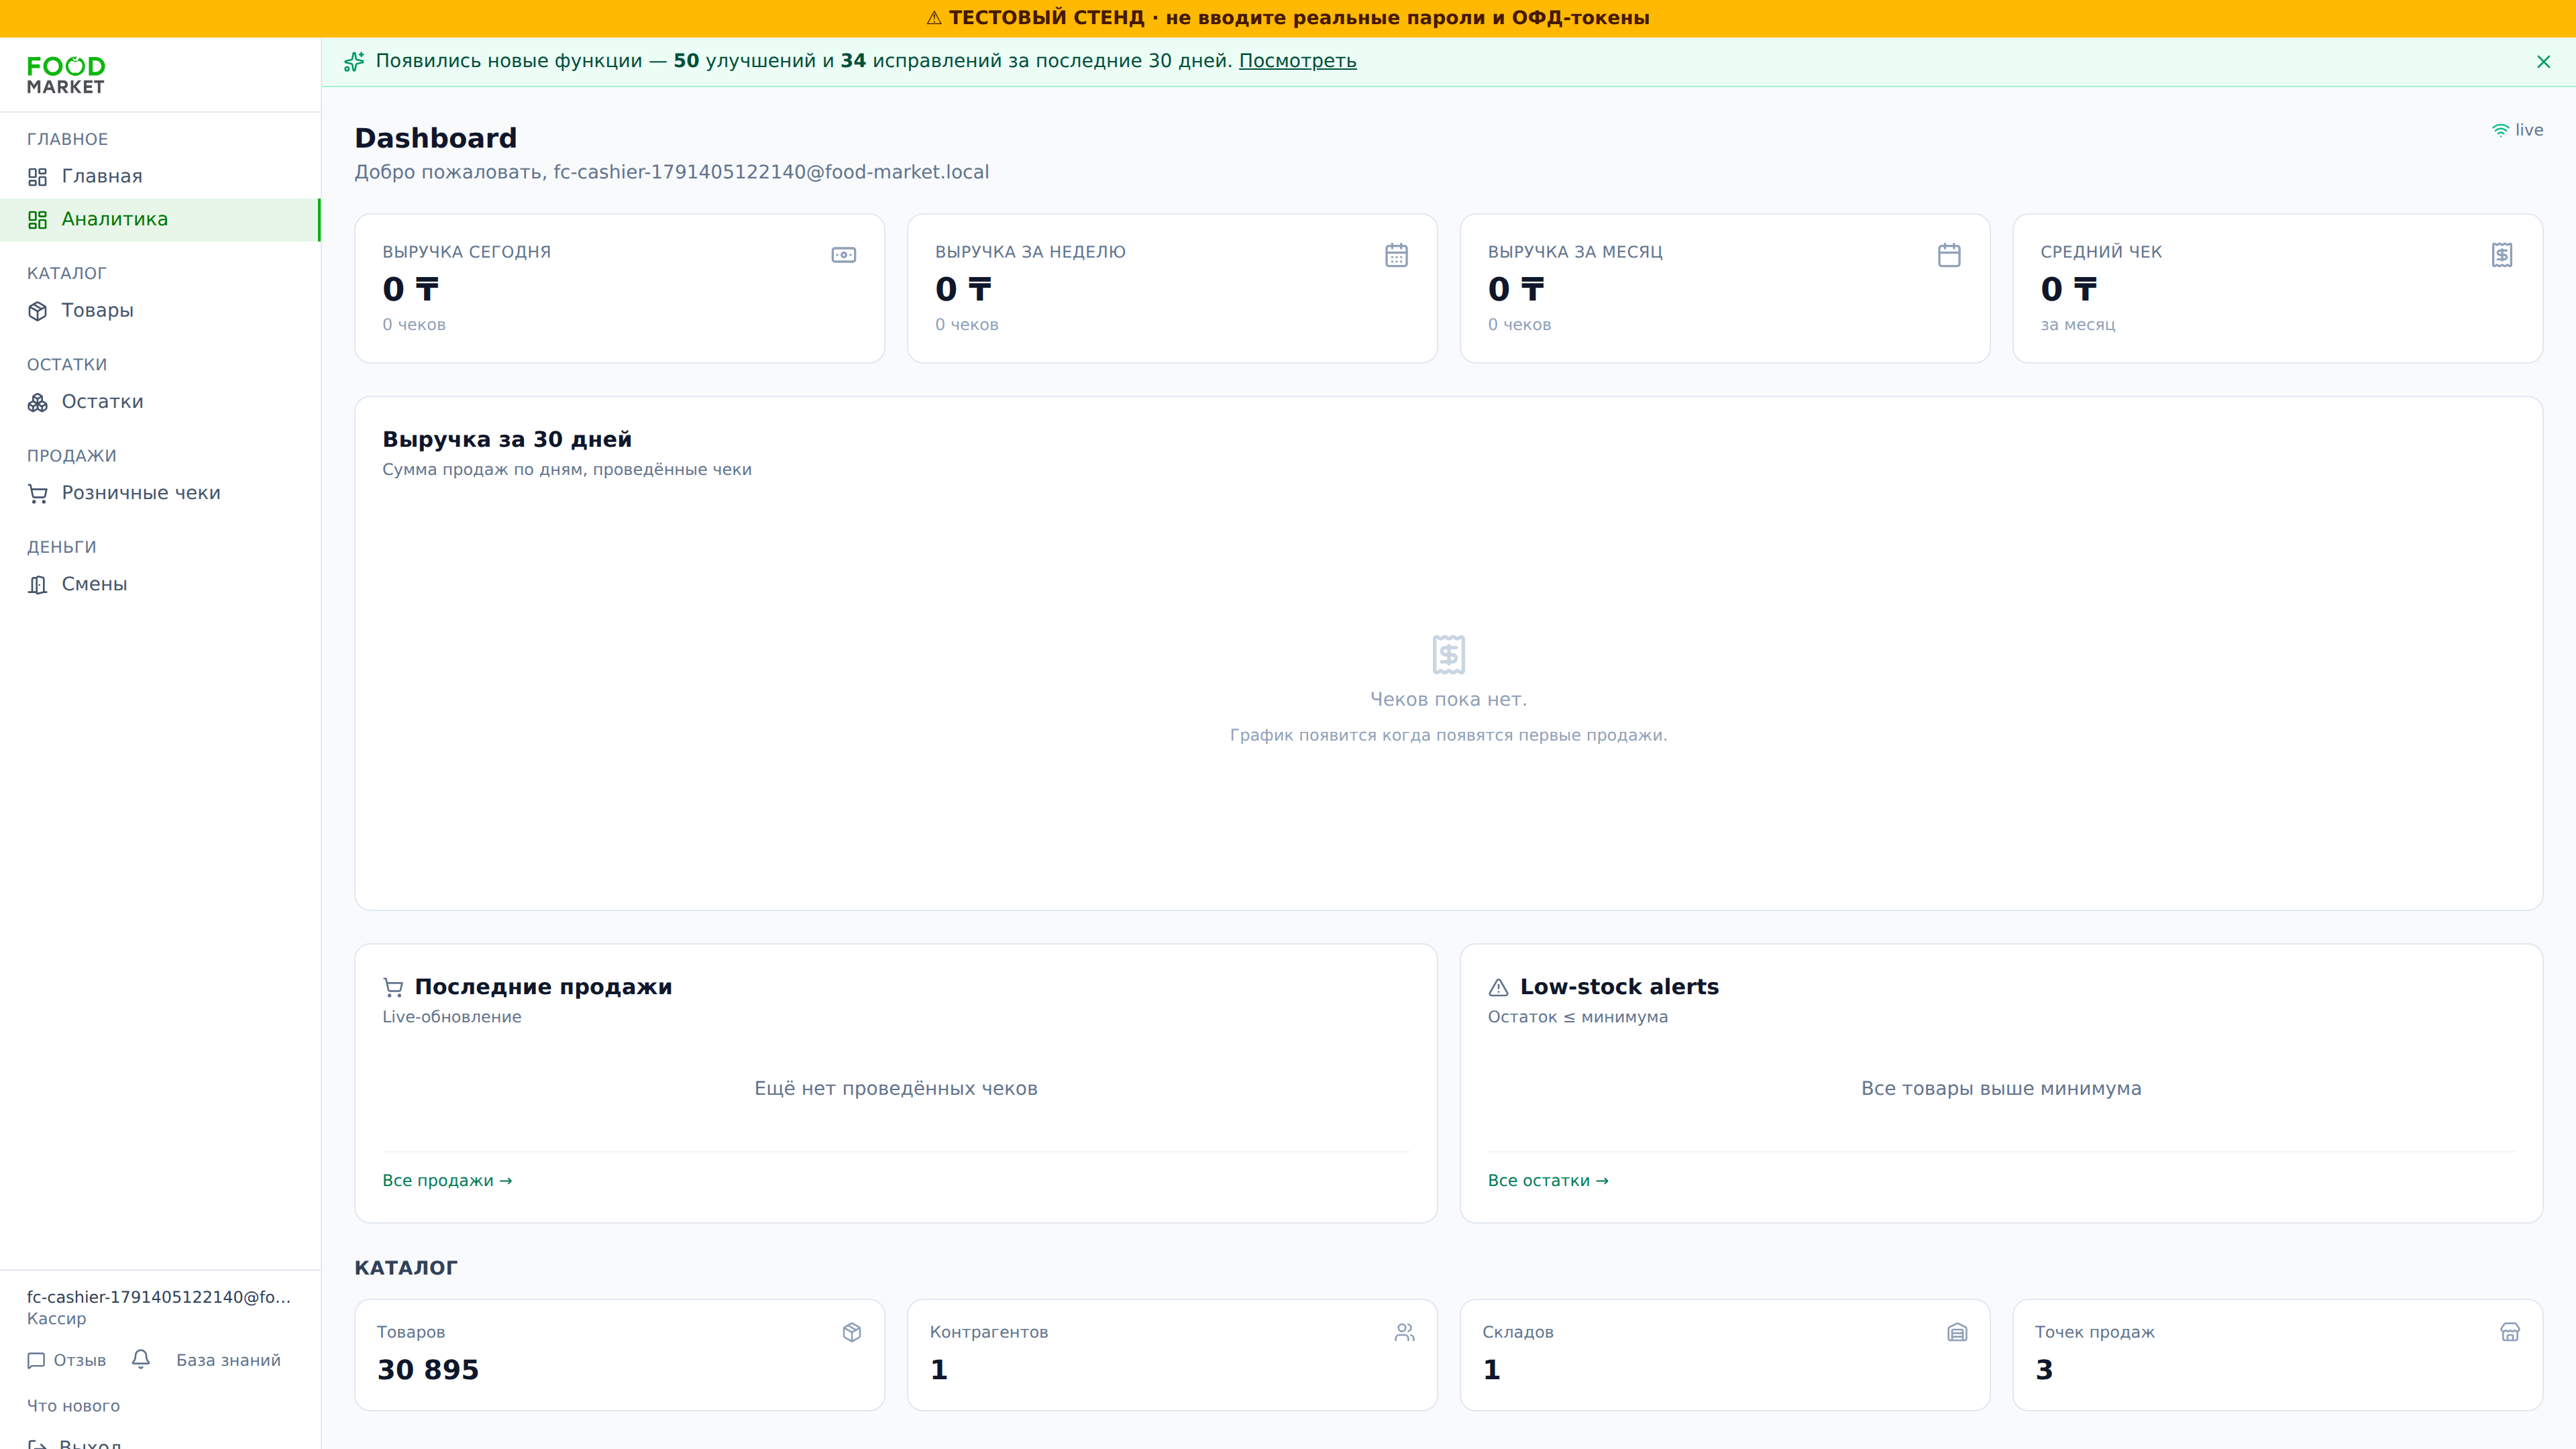This screenshot has width=2576, height=1449.
Task: Click the live connection indicator
Action: [x=2517, y=130]
